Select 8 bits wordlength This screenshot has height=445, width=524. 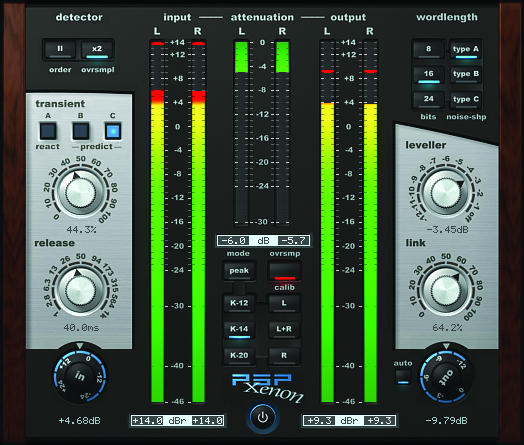428,49
